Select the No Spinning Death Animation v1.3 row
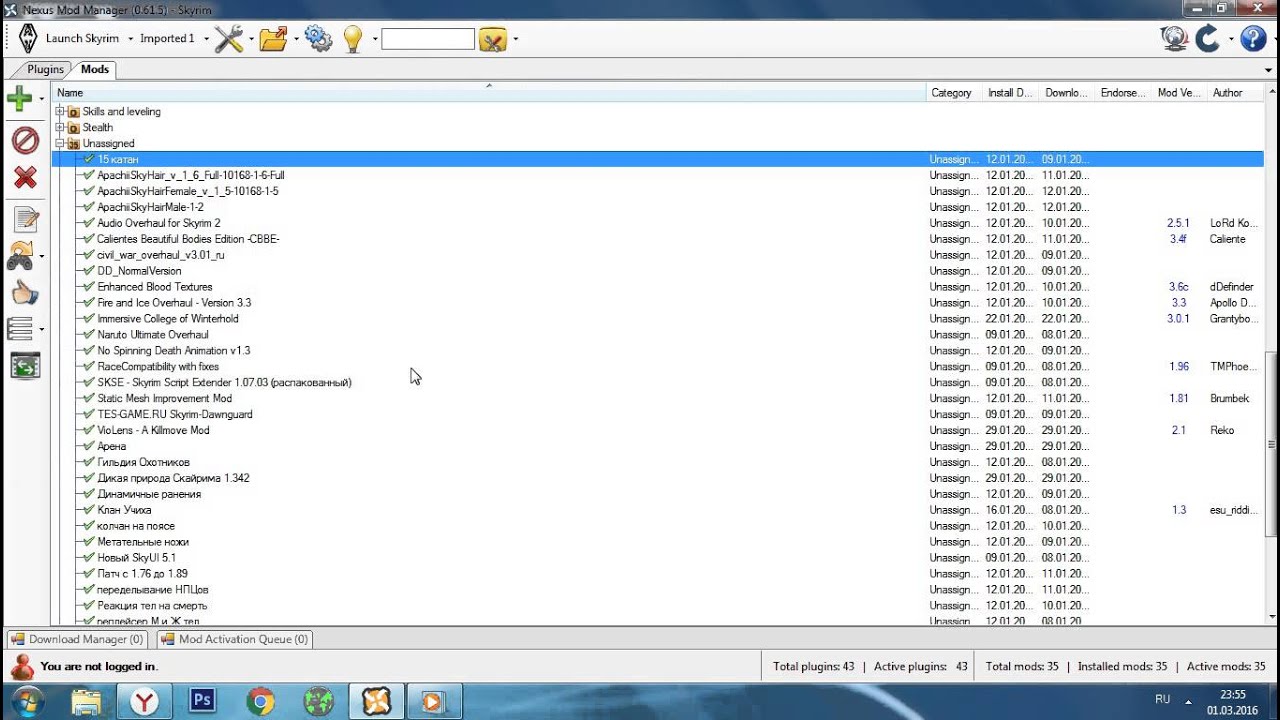The image size is (1280, 720). pyautogui.click(x=658, y=351)
